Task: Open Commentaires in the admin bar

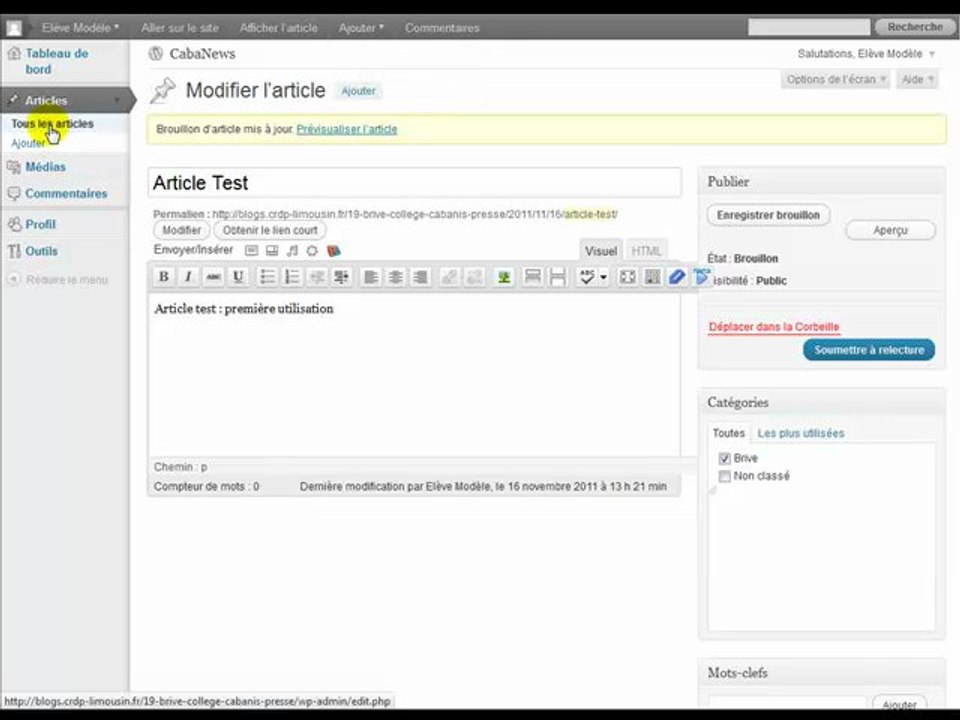Action: (442, 28)
